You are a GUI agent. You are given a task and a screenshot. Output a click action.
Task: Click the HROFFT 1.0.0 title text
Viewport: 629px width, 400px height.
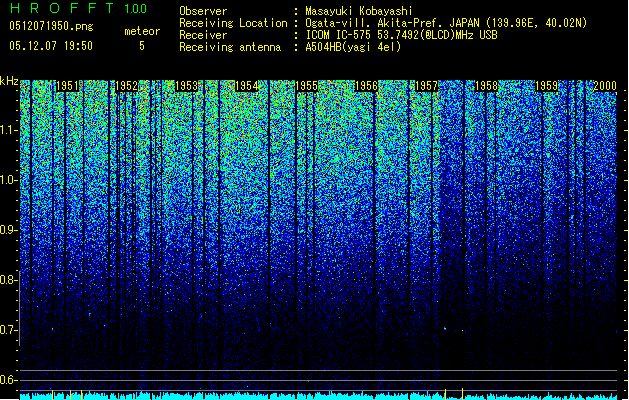[78, 8]
